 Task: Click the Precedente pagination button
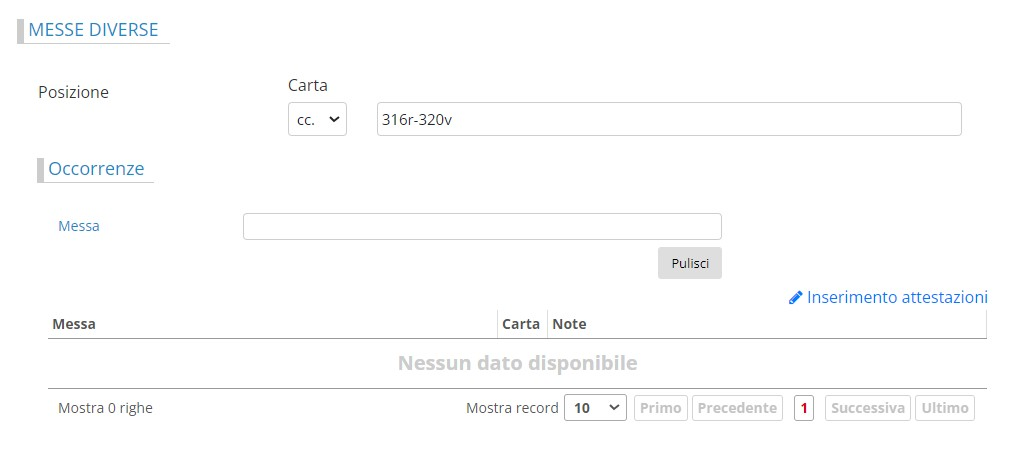point(737,408)
